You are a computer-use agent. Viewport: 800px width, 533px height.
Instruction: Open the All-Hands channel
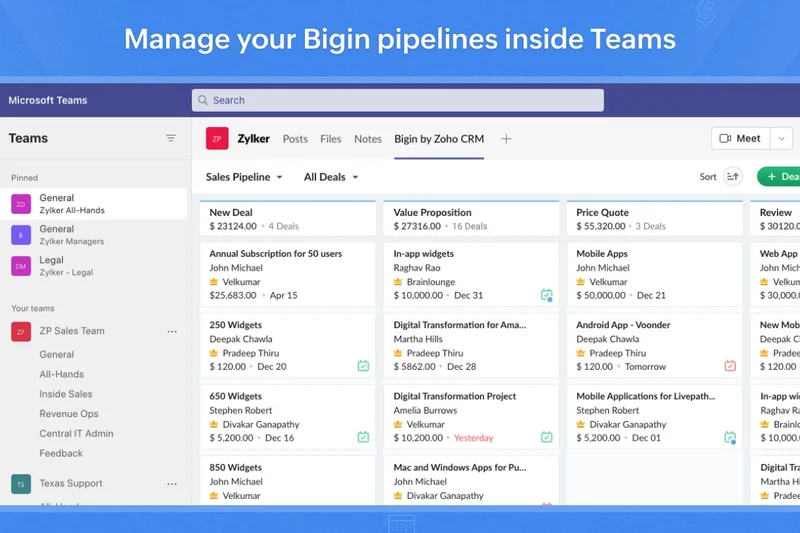pyautogui.click(x=62, y=374)
